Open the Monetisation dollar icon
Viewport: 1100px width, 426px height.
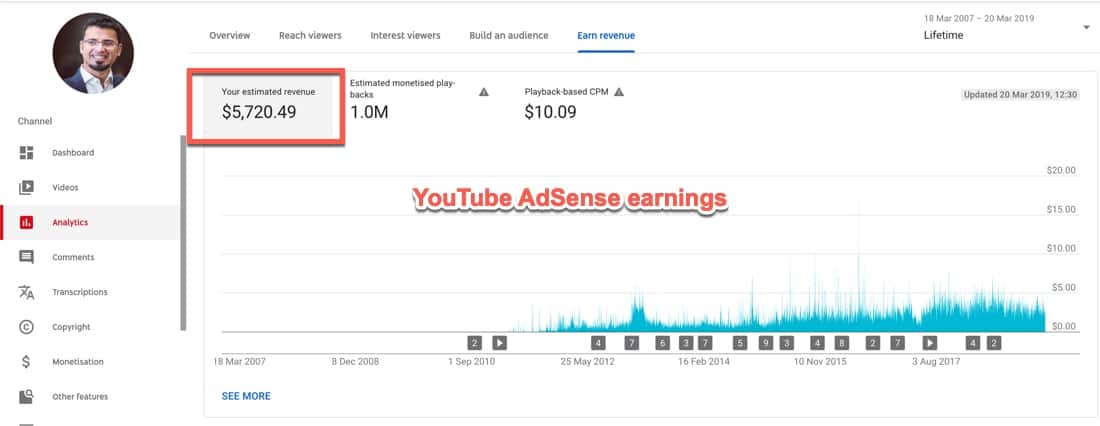pyautogui.click(x=26, y=362)
